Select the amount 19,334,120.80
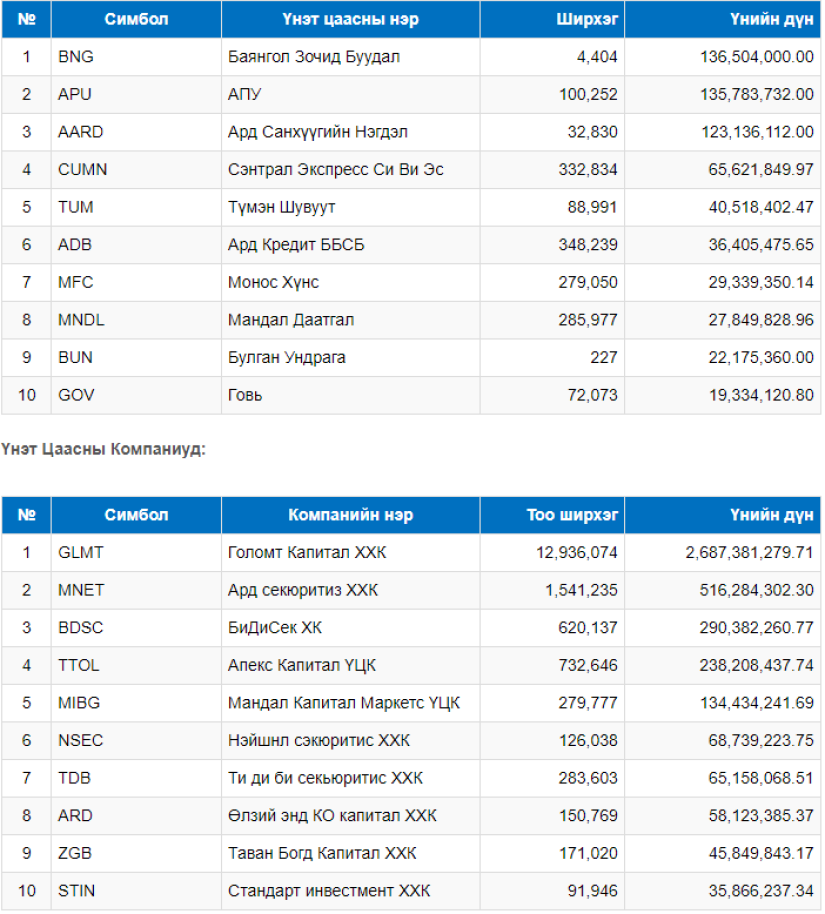Image resolution: width=825 pixels, height=914 pixels. 761,395
